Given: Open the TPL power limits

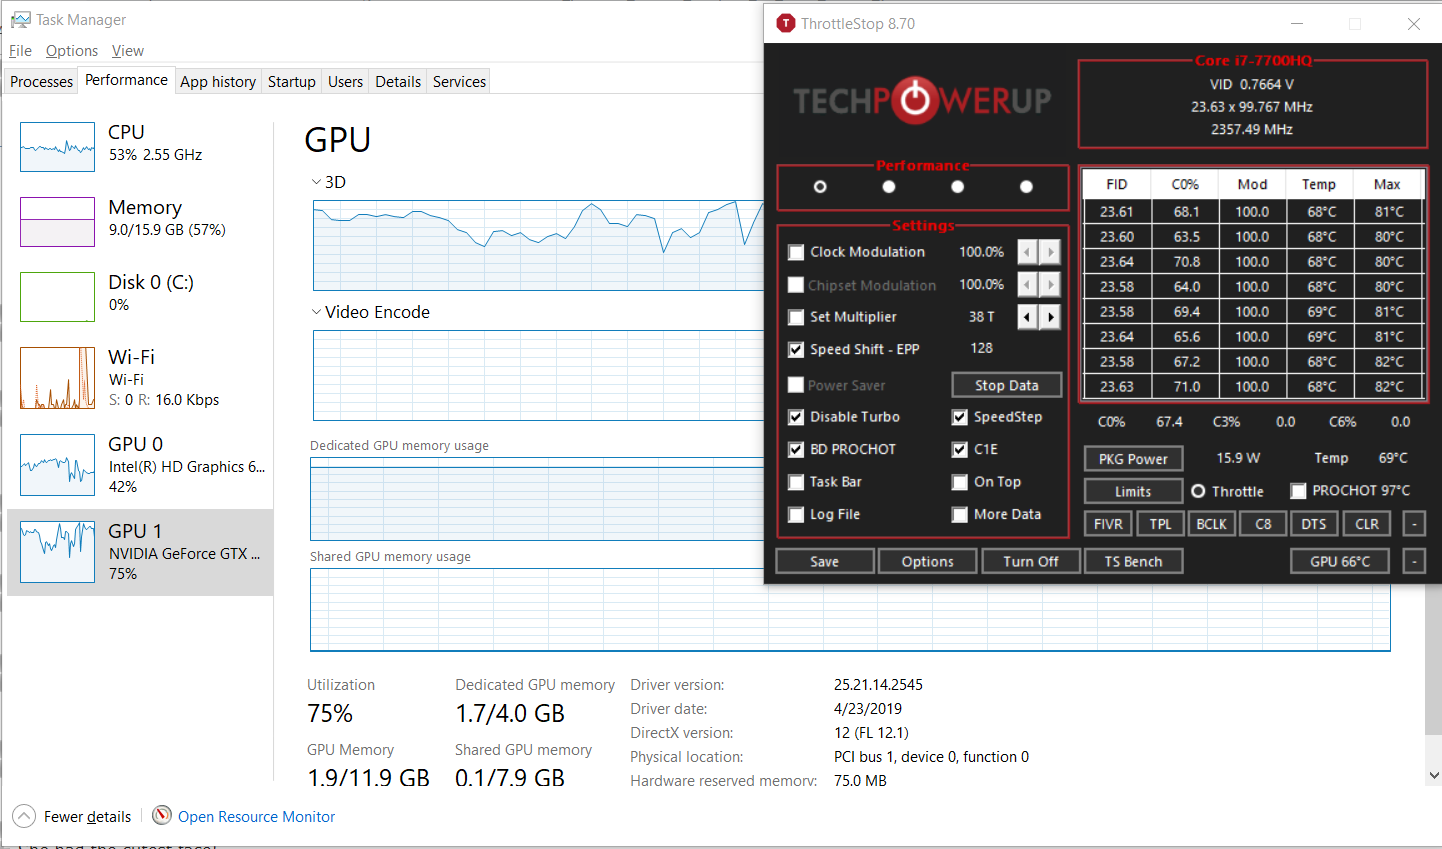Looking at the screenshot, I should 1160,524.
